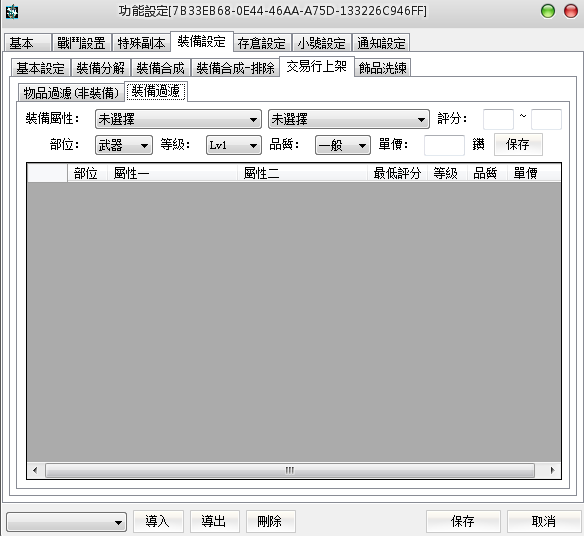584x536 pixels.
Task: Click the 取消 button
Action: [543, 521]
